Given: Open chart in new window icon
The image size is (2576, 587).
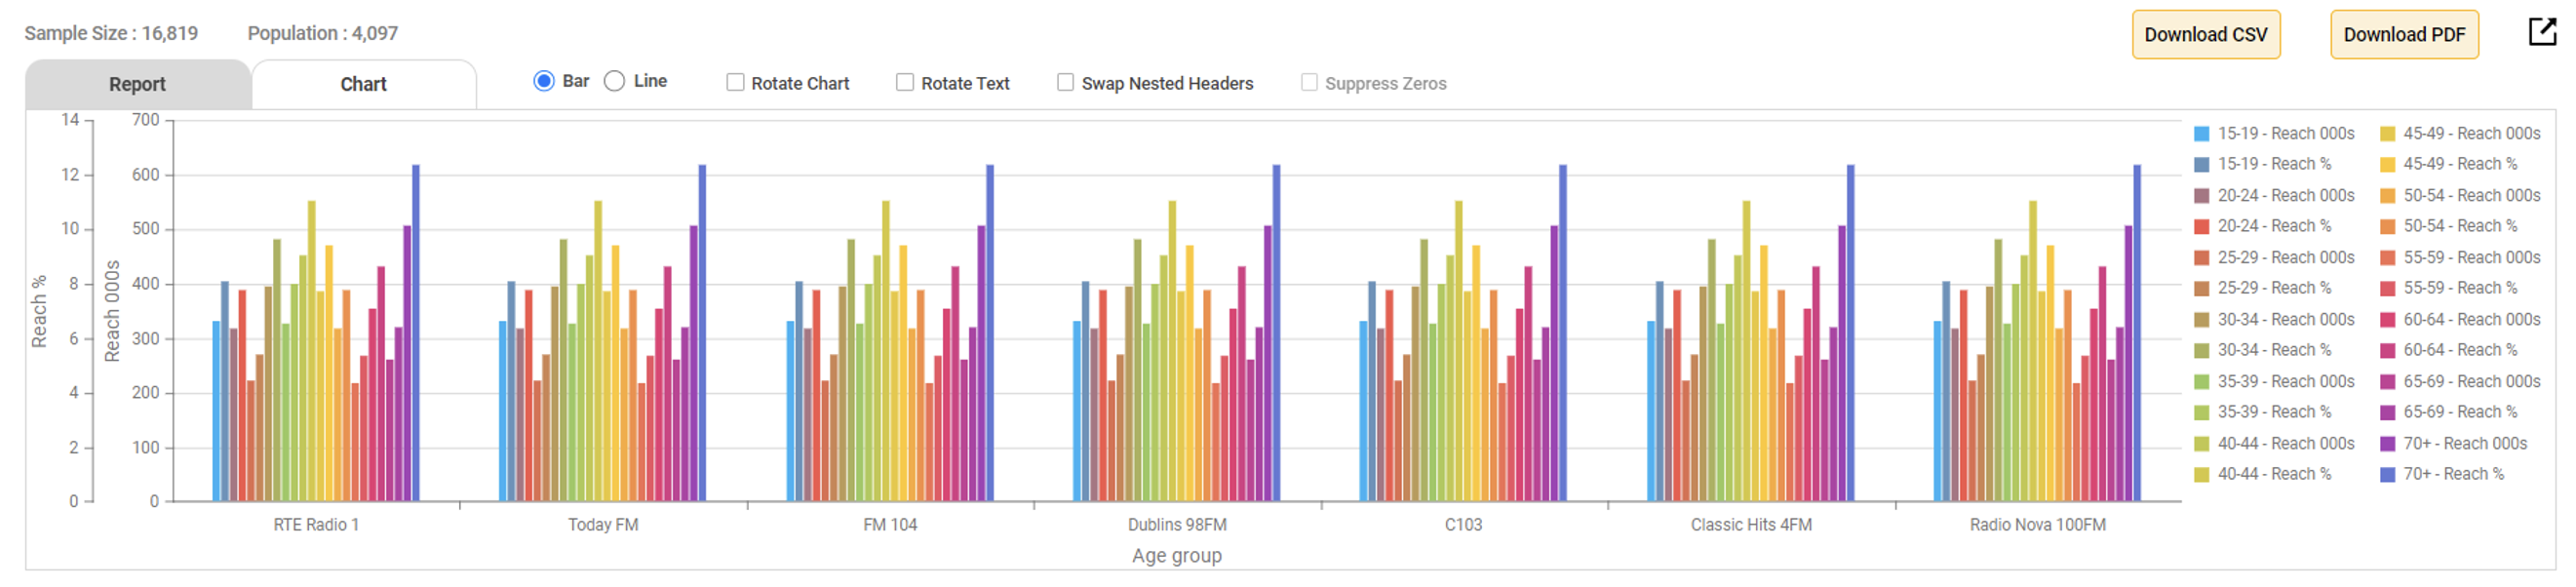Looking at the screenshot, I should (2541, 32).
